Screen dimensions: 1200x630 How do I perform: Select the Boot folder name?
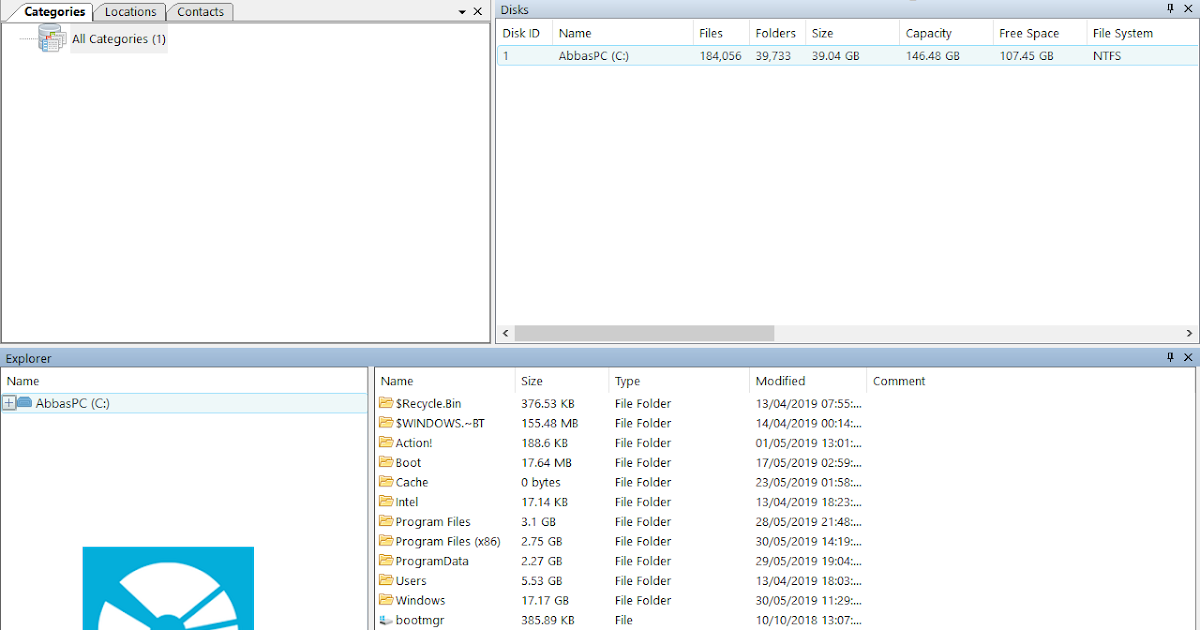point(408,463)
